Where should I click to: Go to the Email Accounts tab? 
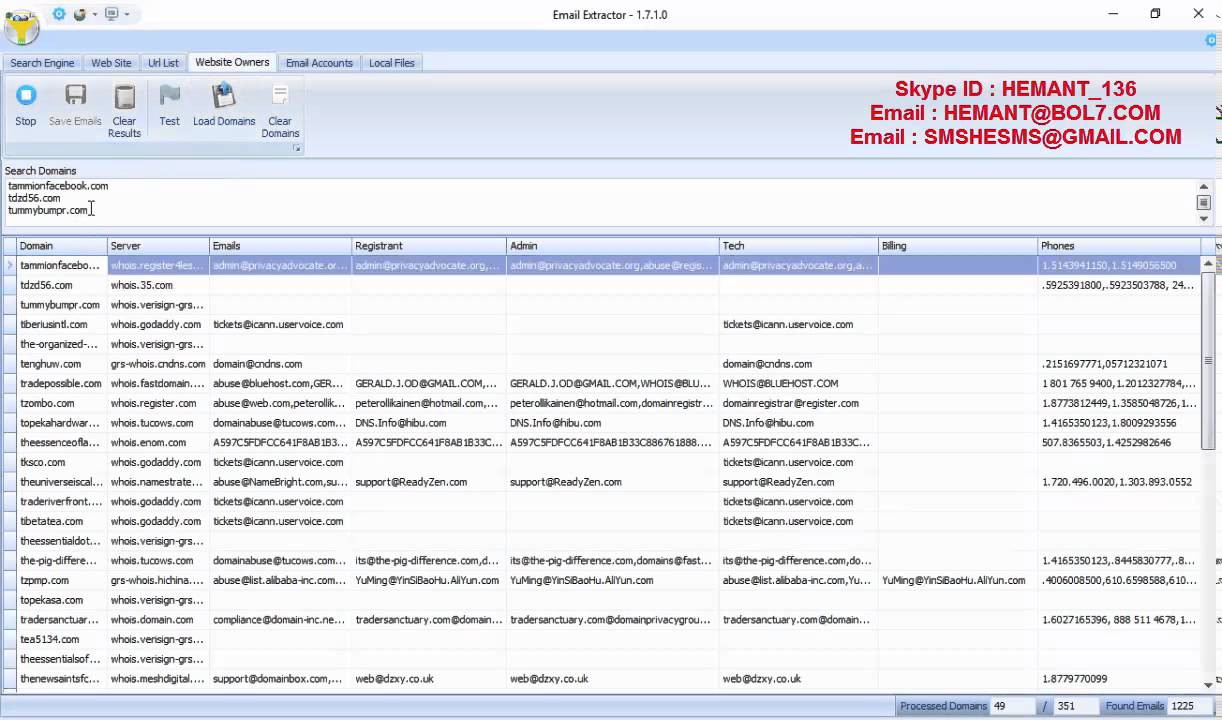coord(319,63)
